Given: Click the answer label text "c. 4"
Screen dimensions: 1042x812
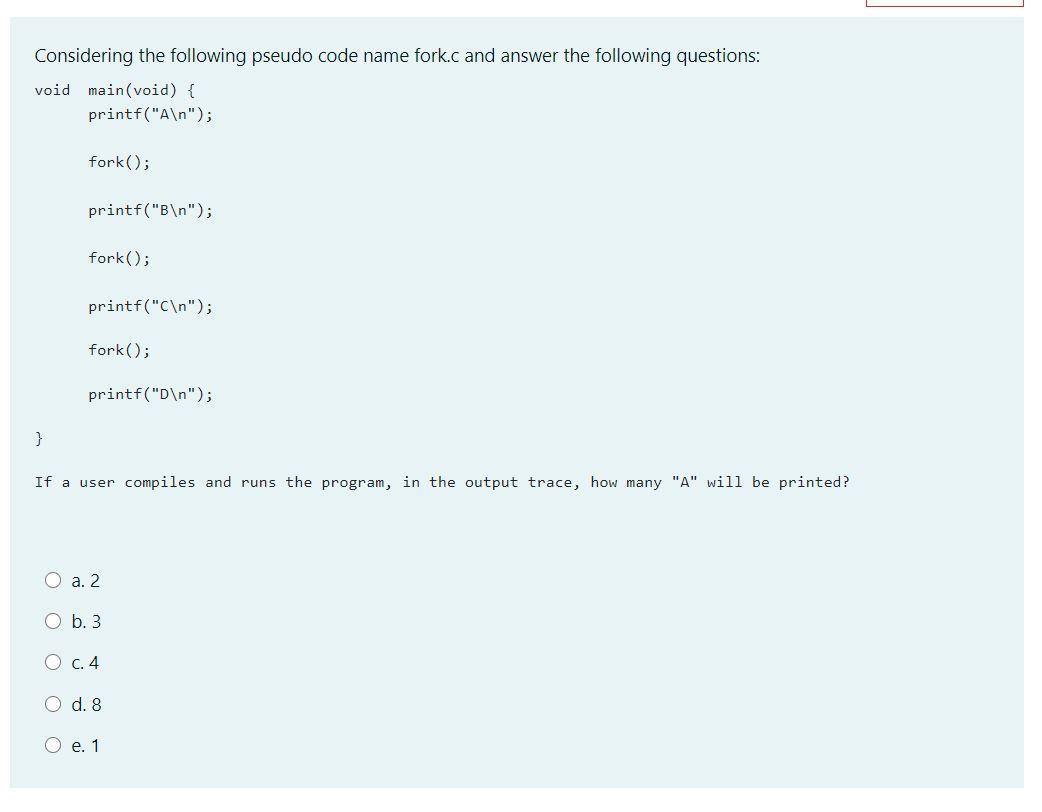Looking at the screenshot, I should [84, 662].
